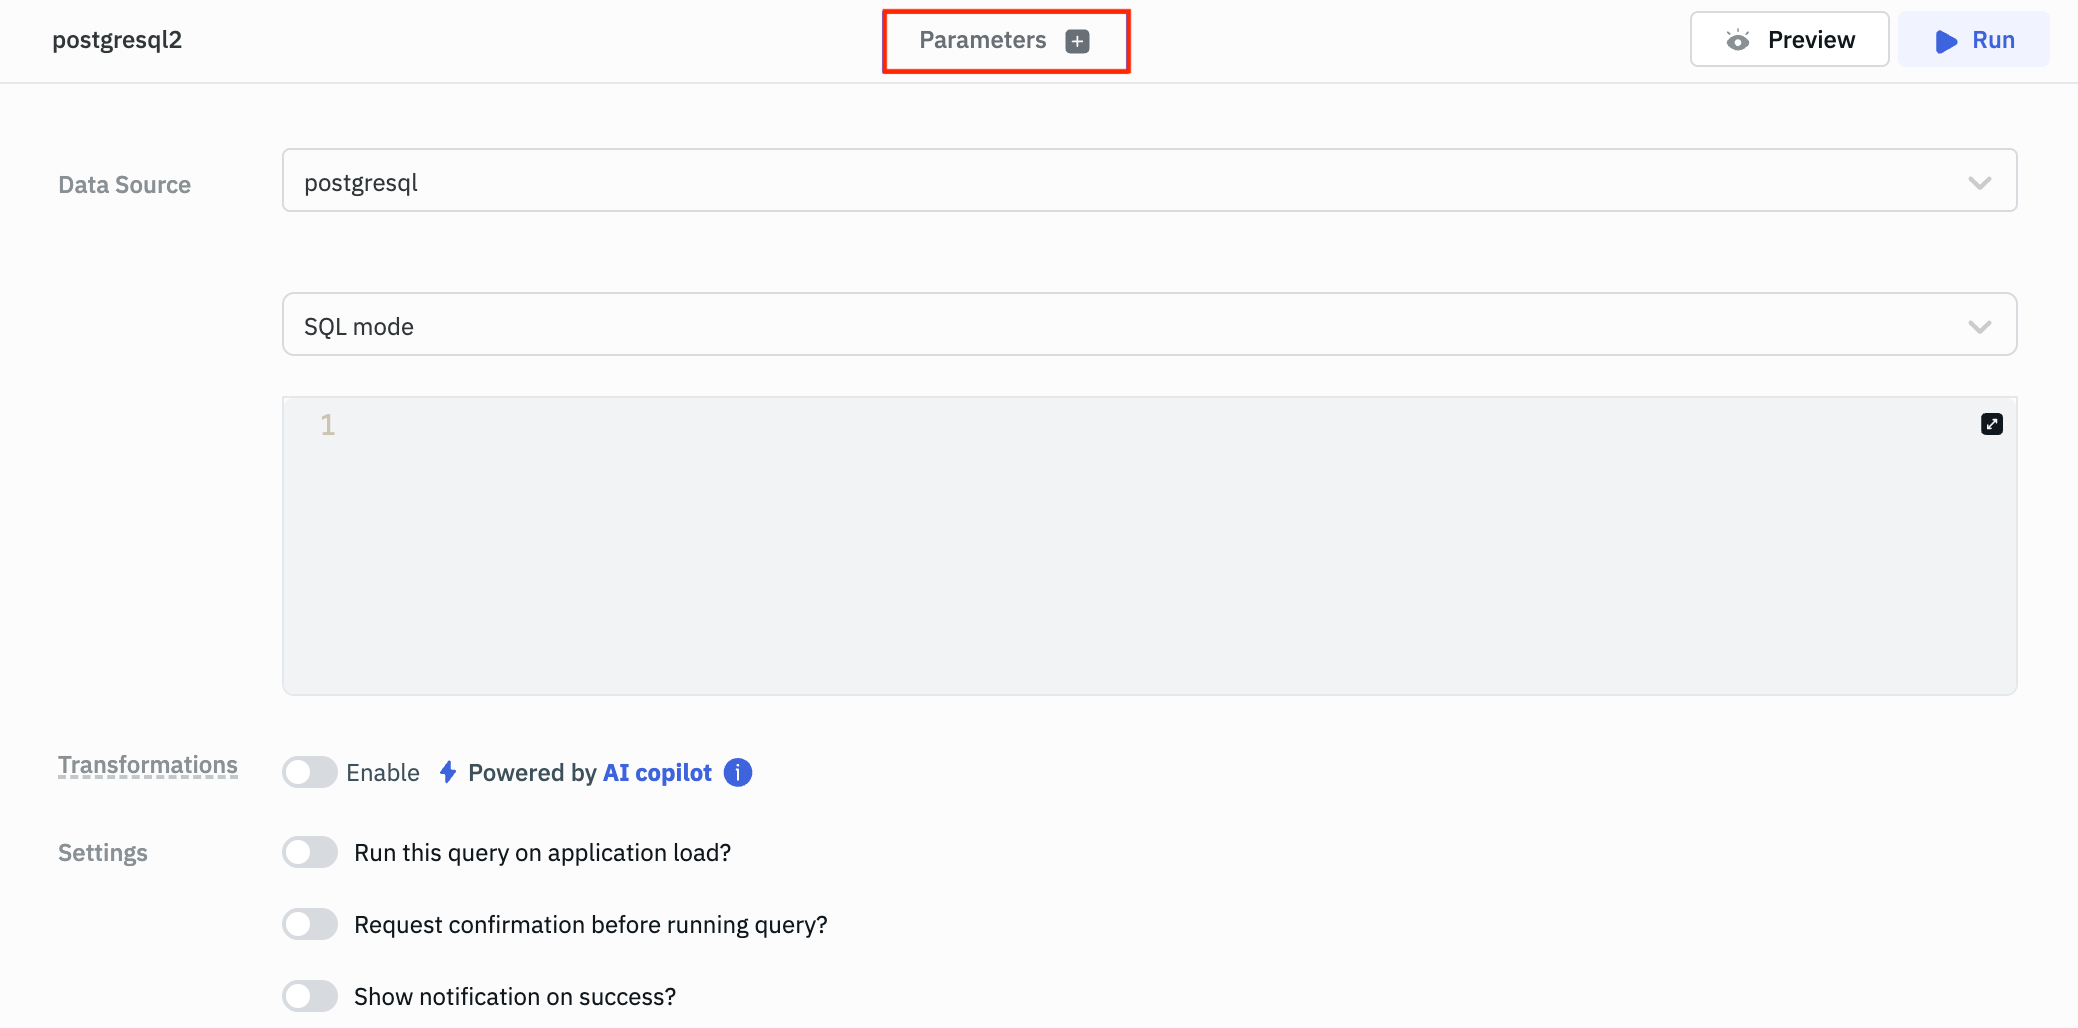Image resolution: width=2078 pixels, height=1028 pixels.
Task: Click inside the SQL query editor line 1
Action: pos(1100,426)
